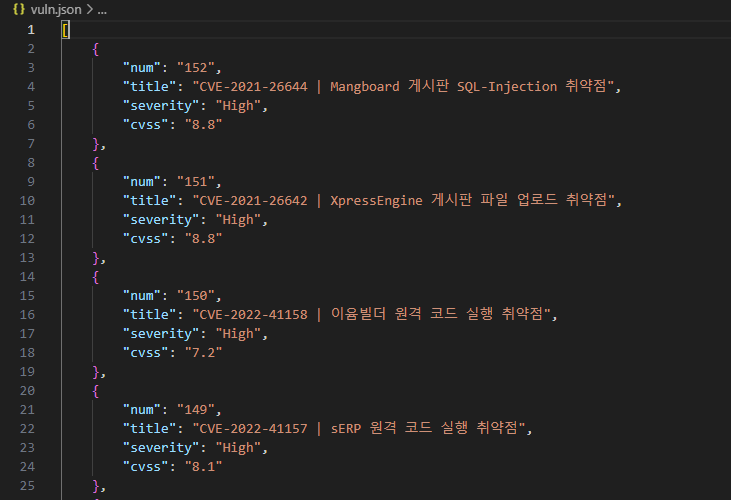
Task: Click the word Mangboard in line 4
Action: coord(365,87)
